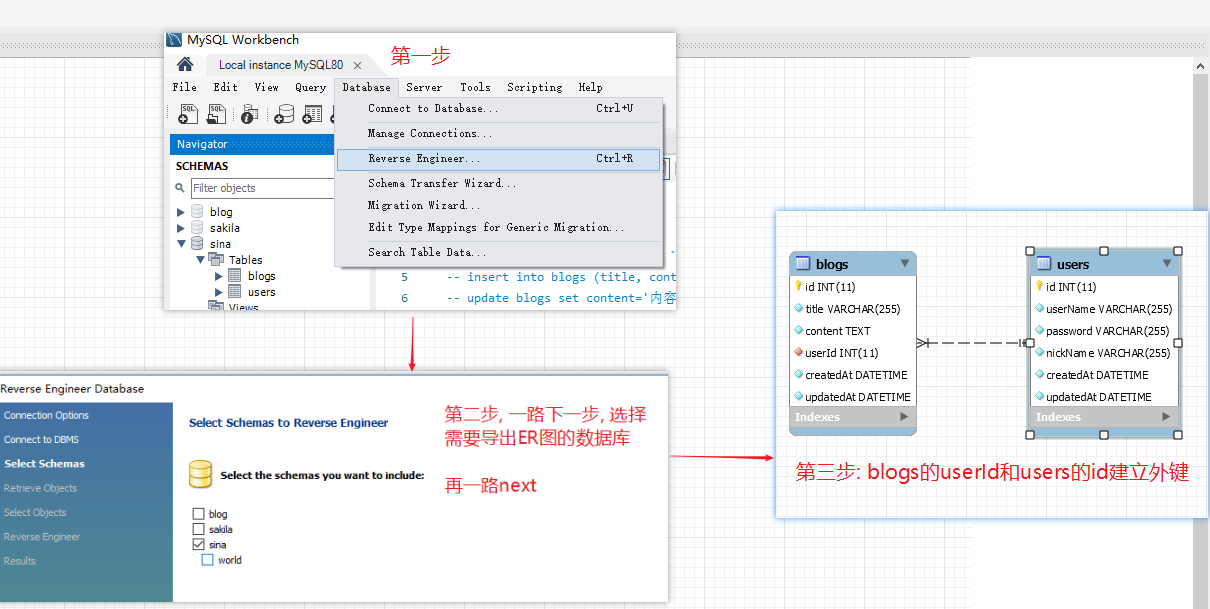Click the users table header icon in diagram
The height and width of the screenshot is (609, 1210).
1044,264
